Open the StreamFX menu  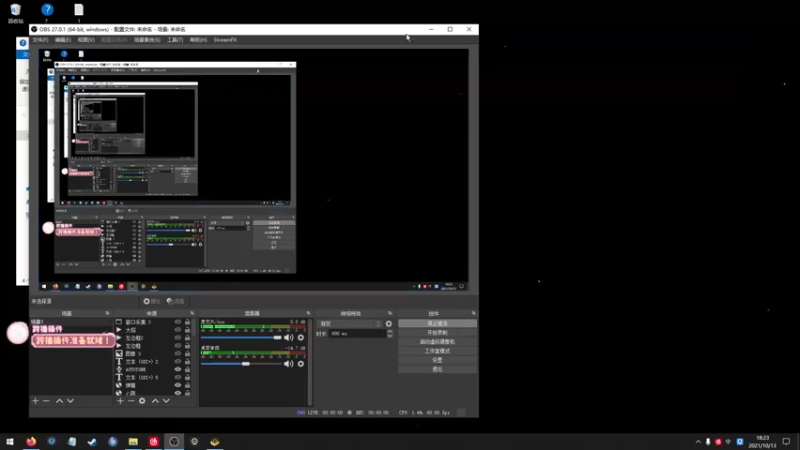pyautogui.click(x=225, y=40)
